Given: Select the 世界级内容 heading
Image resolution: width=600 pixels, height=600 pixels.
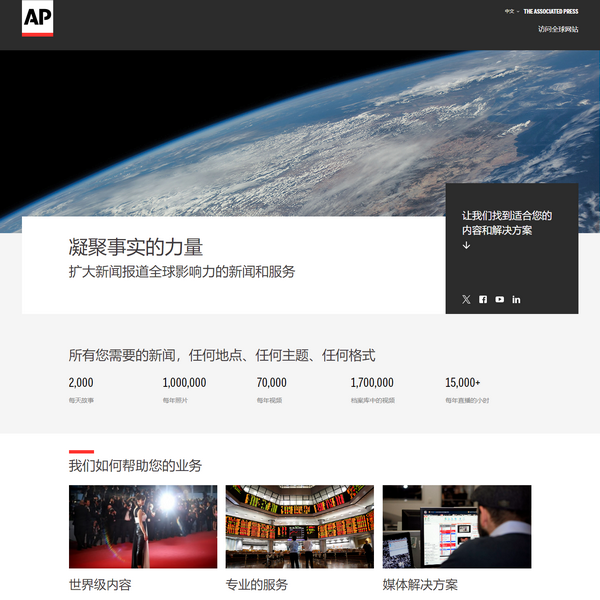Looking at the screenshot, I should point(100,585).
